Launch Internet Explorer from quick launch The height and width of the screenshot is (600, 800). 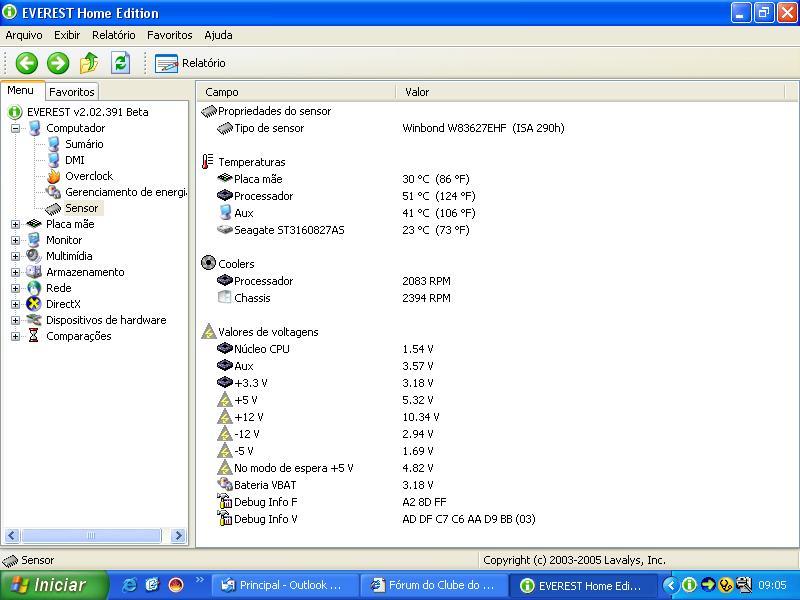click(x=129, y=585)
